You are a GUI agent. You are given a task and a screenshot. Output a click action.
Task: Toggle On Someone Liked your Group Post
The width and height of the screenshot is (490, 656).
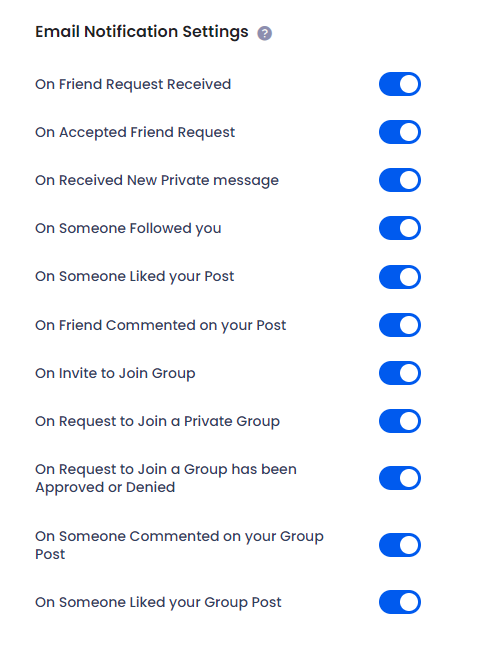(x=400, y=602)
